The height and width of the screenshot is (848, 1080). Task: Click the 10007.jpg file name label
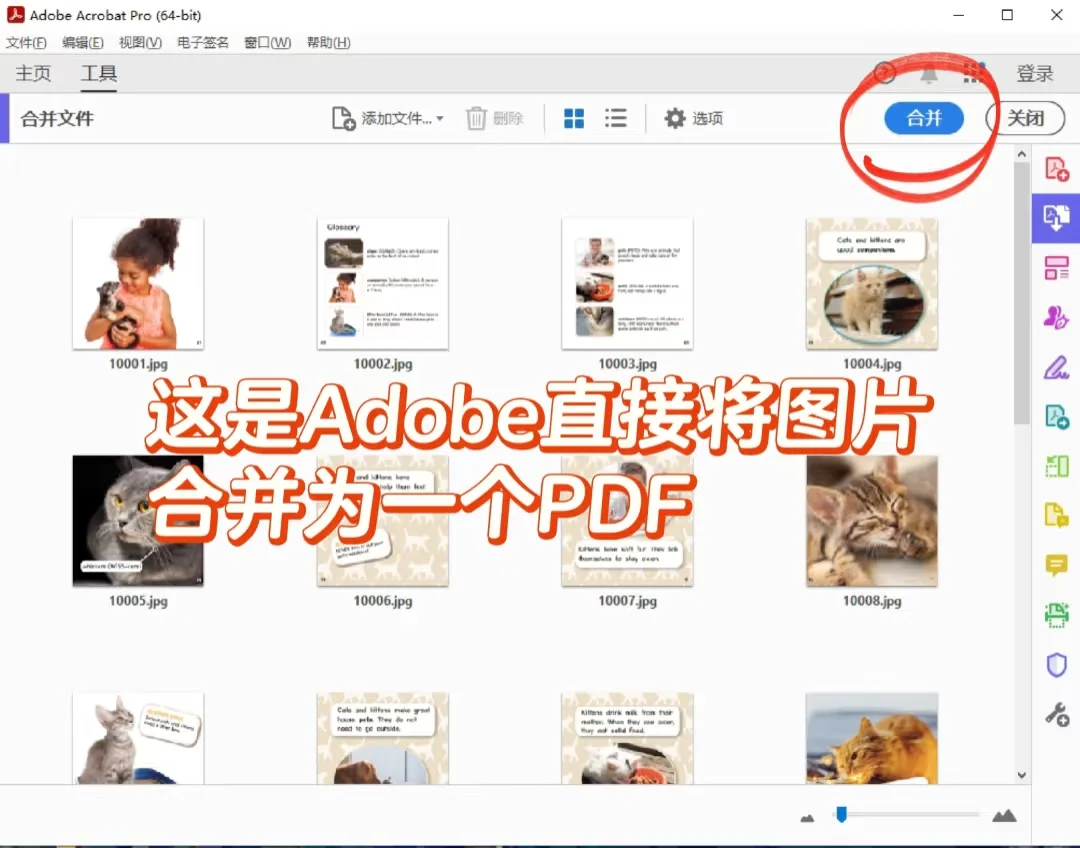627,601
